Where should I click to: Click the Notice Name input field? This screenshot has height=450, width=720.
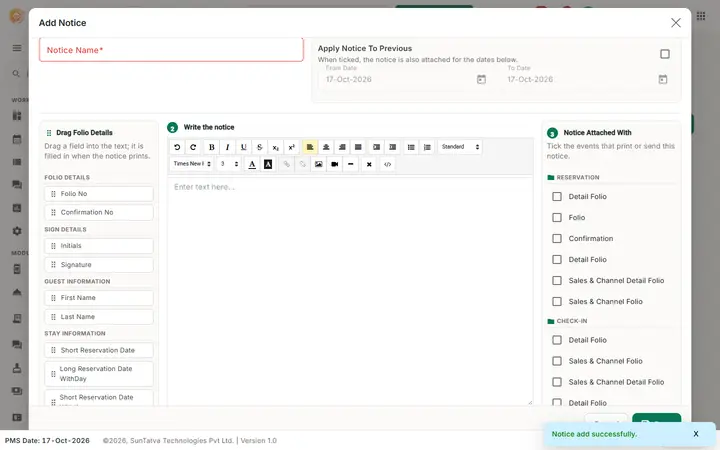[171, 50]
